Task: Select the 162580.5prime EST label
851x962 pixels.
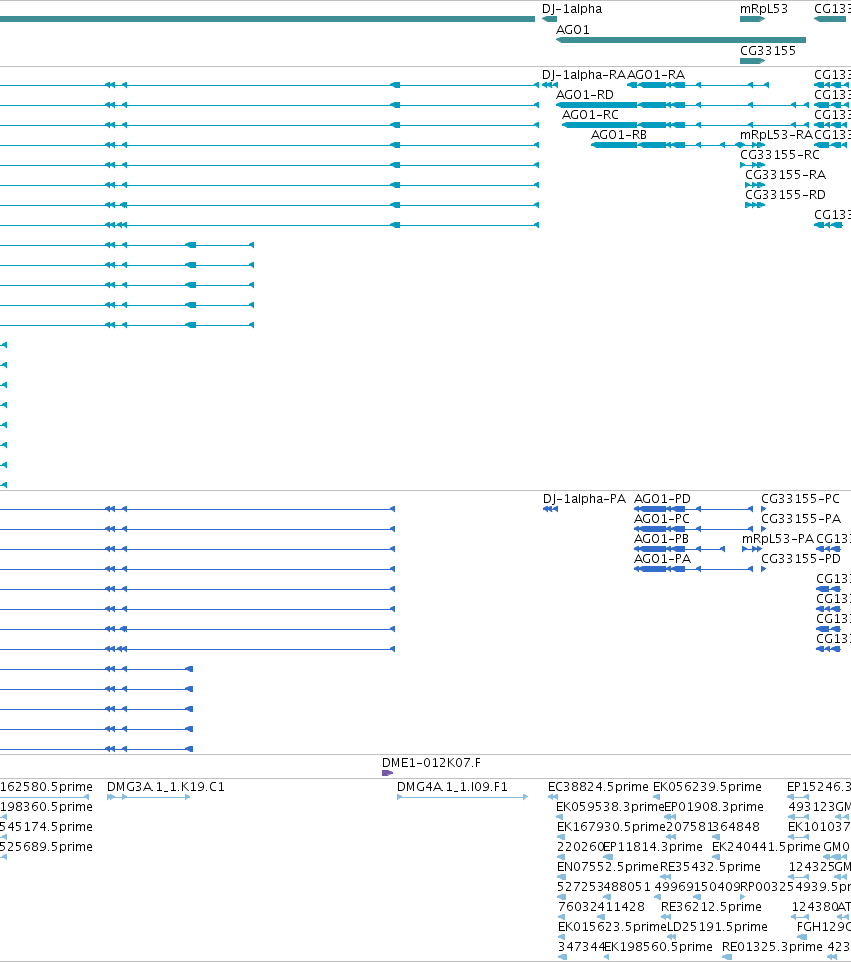Action: coord(46,787)
